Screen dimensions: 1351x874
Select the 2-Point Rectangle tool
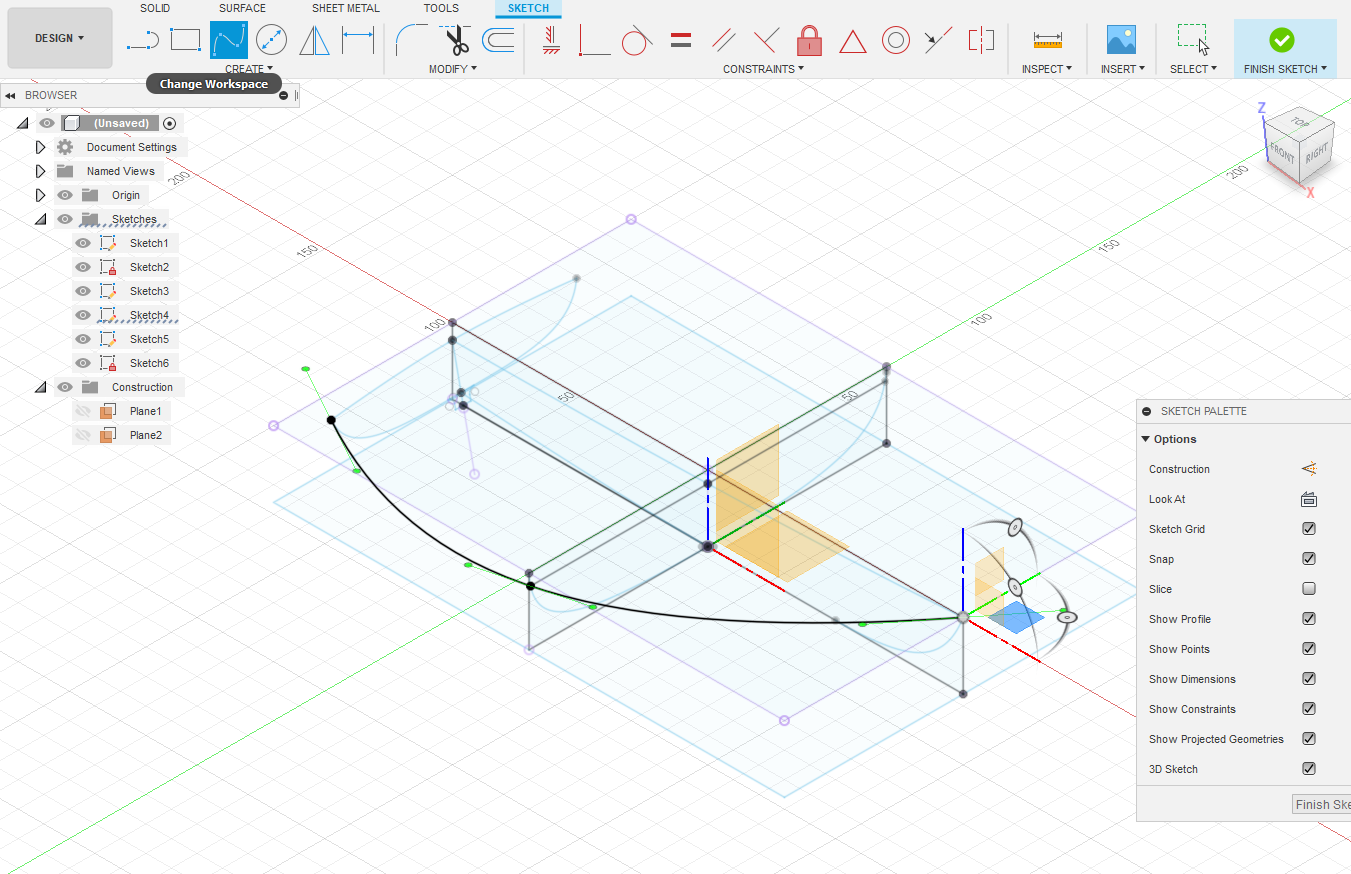point(185,40)
